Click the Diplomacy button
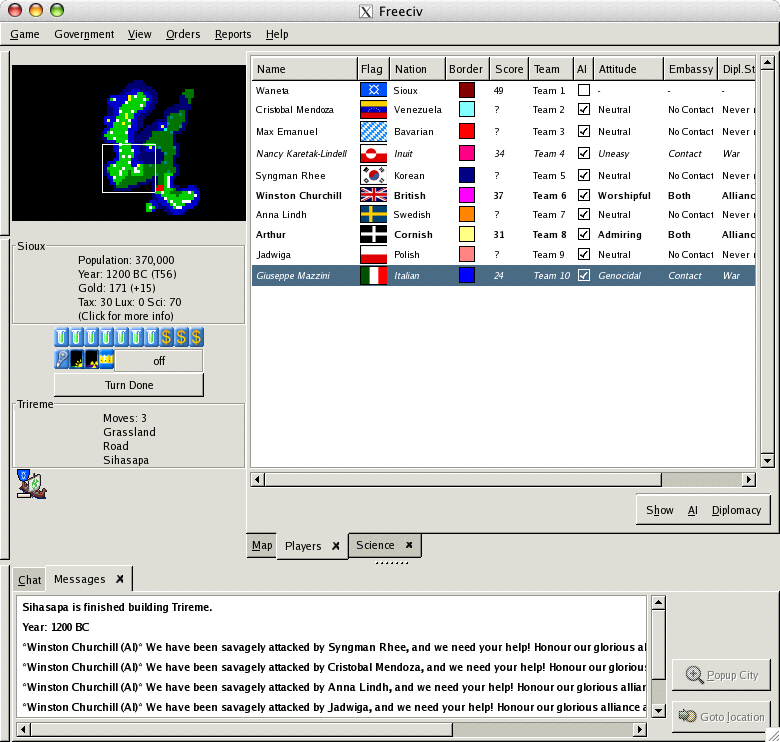Image resolution: width=780 pixels, height=742 pixels. pos(736,510)
